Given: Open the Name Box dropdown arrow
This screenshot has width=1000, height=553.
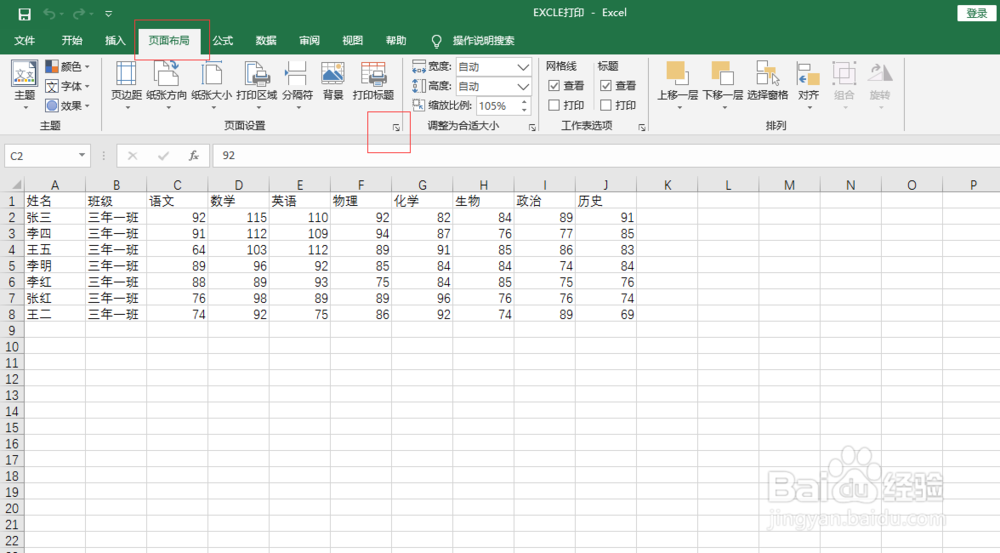Looking at the screenshot, I should click(82, 155).
